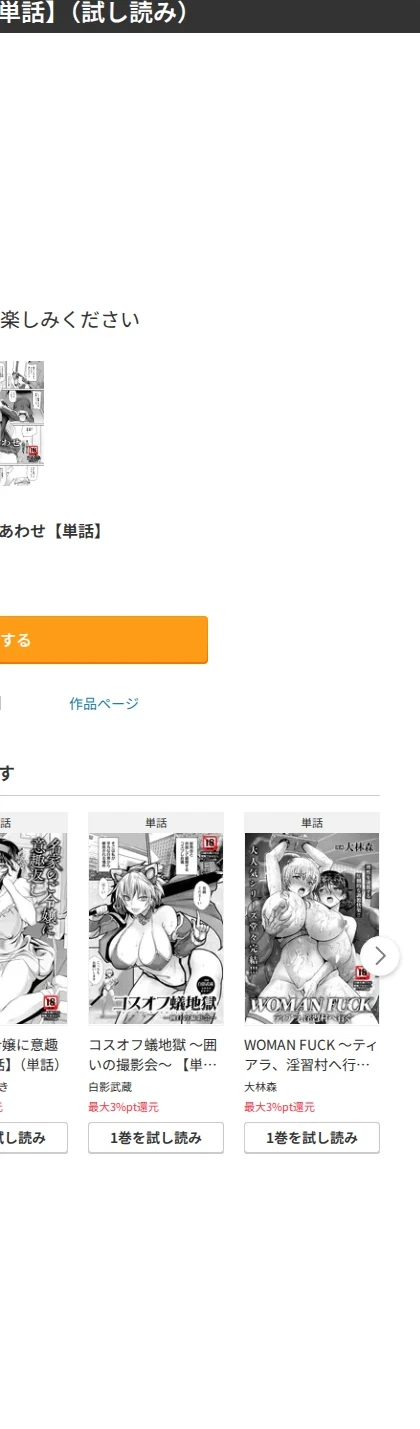The height and width of the screenshot is (1429, 420).
Task: Click 最大3%pt還元 under 白影武蔵
Action: 123,1107
